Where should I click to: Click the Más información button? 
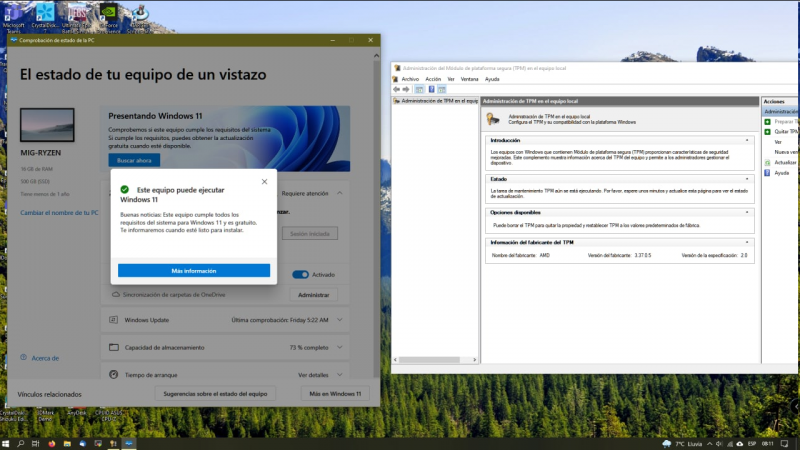click(x=194, y=271)
